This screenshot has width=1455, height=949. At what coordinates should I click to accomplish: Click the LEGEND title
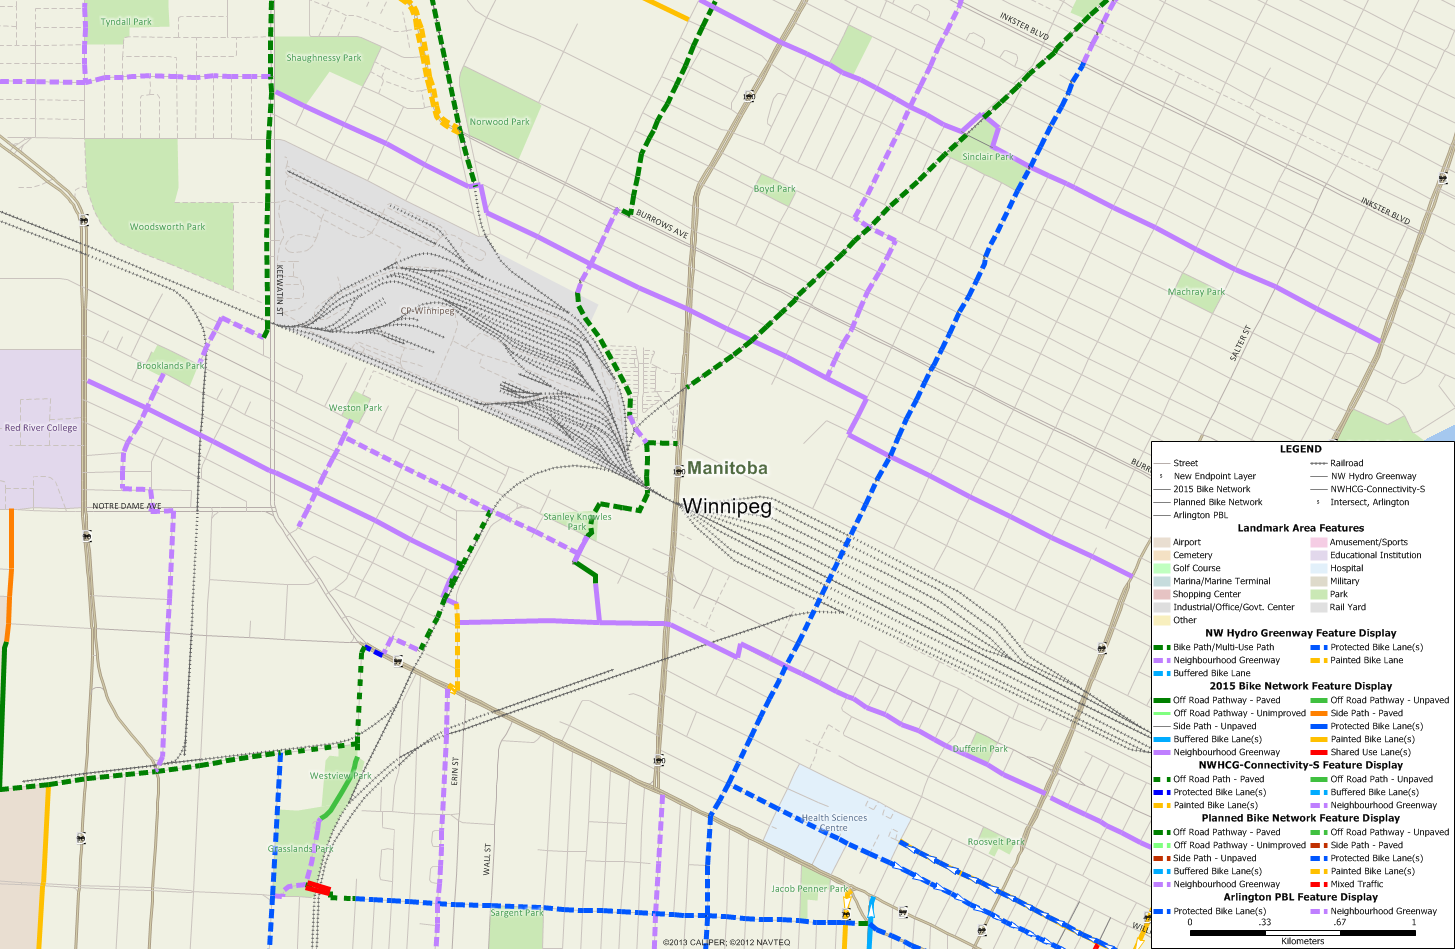pos(1300,449)
